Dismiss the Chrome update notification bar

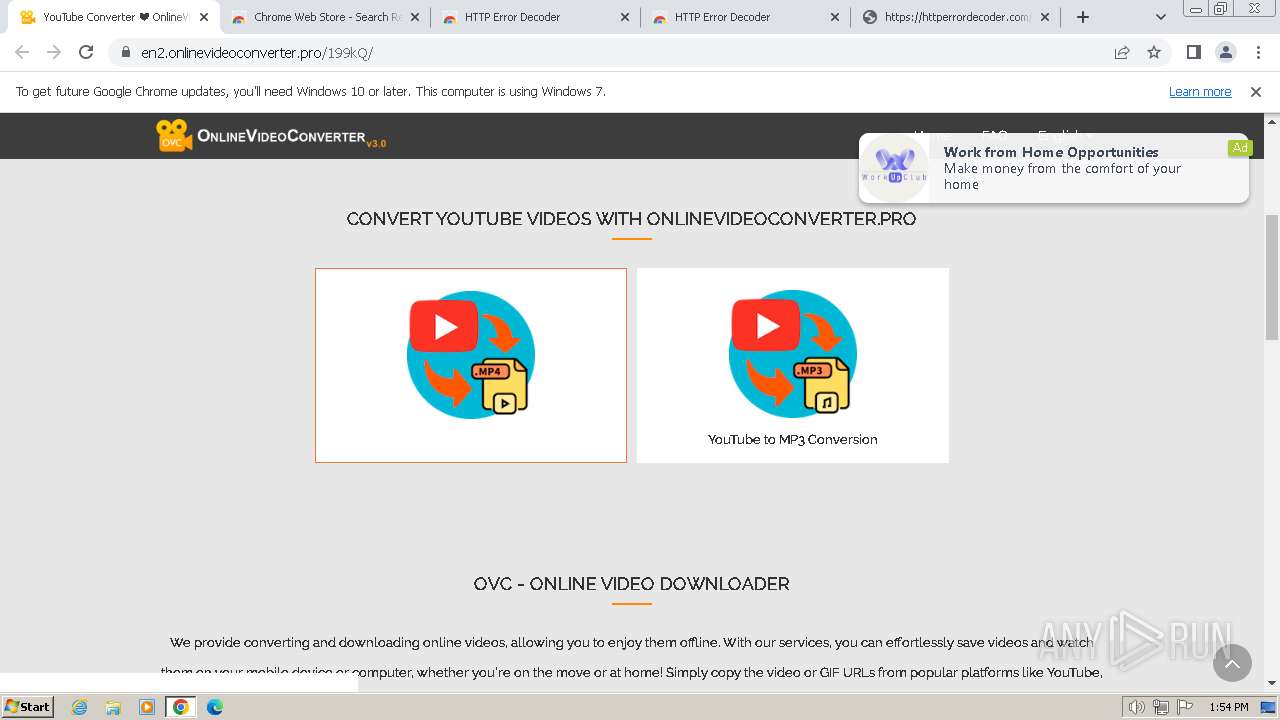pos(1256,91)
